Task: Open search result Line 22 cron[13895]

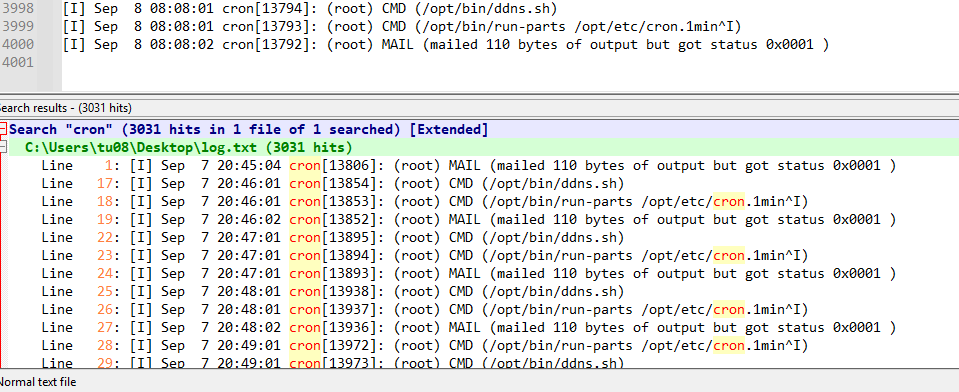Action: click(333, 237)
